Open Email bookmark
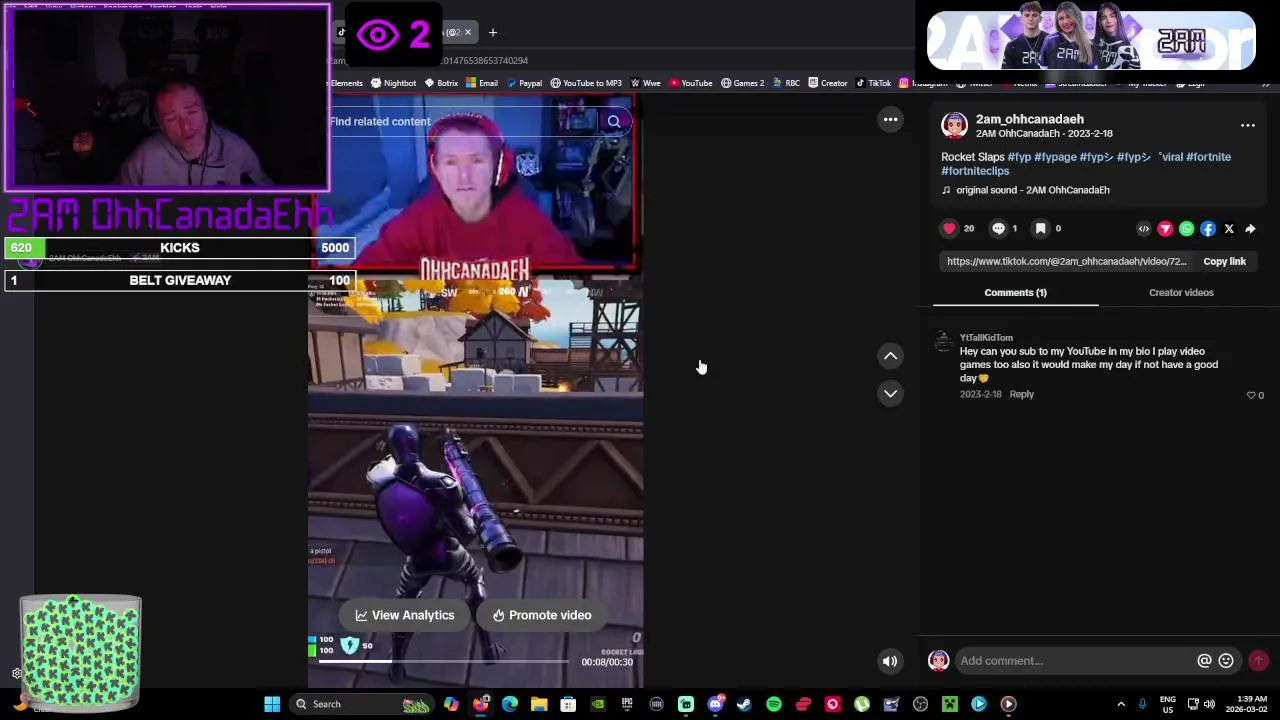 (x=482, y=83)
